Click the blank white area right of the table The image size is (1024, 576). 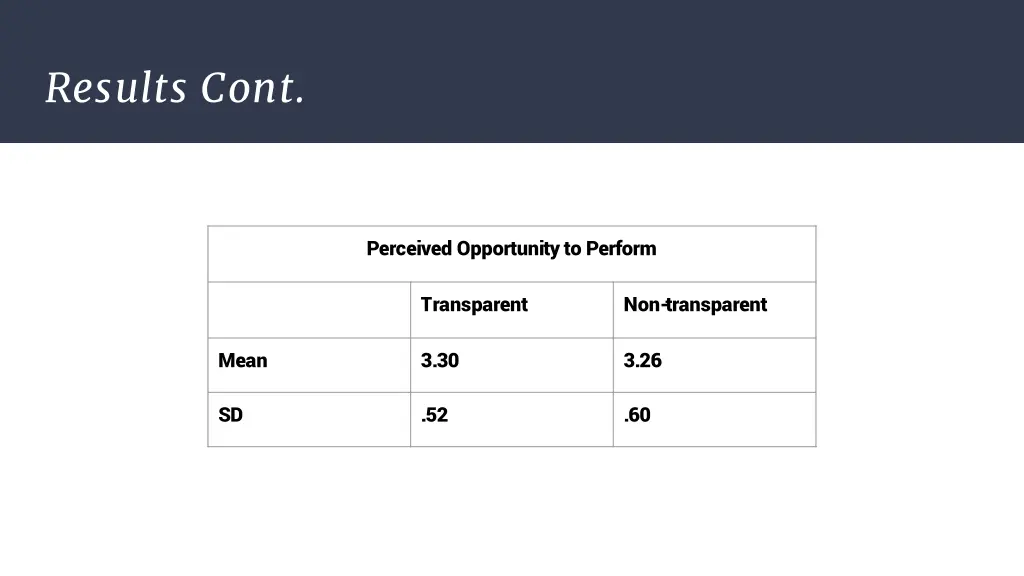(x=920, y=336)
